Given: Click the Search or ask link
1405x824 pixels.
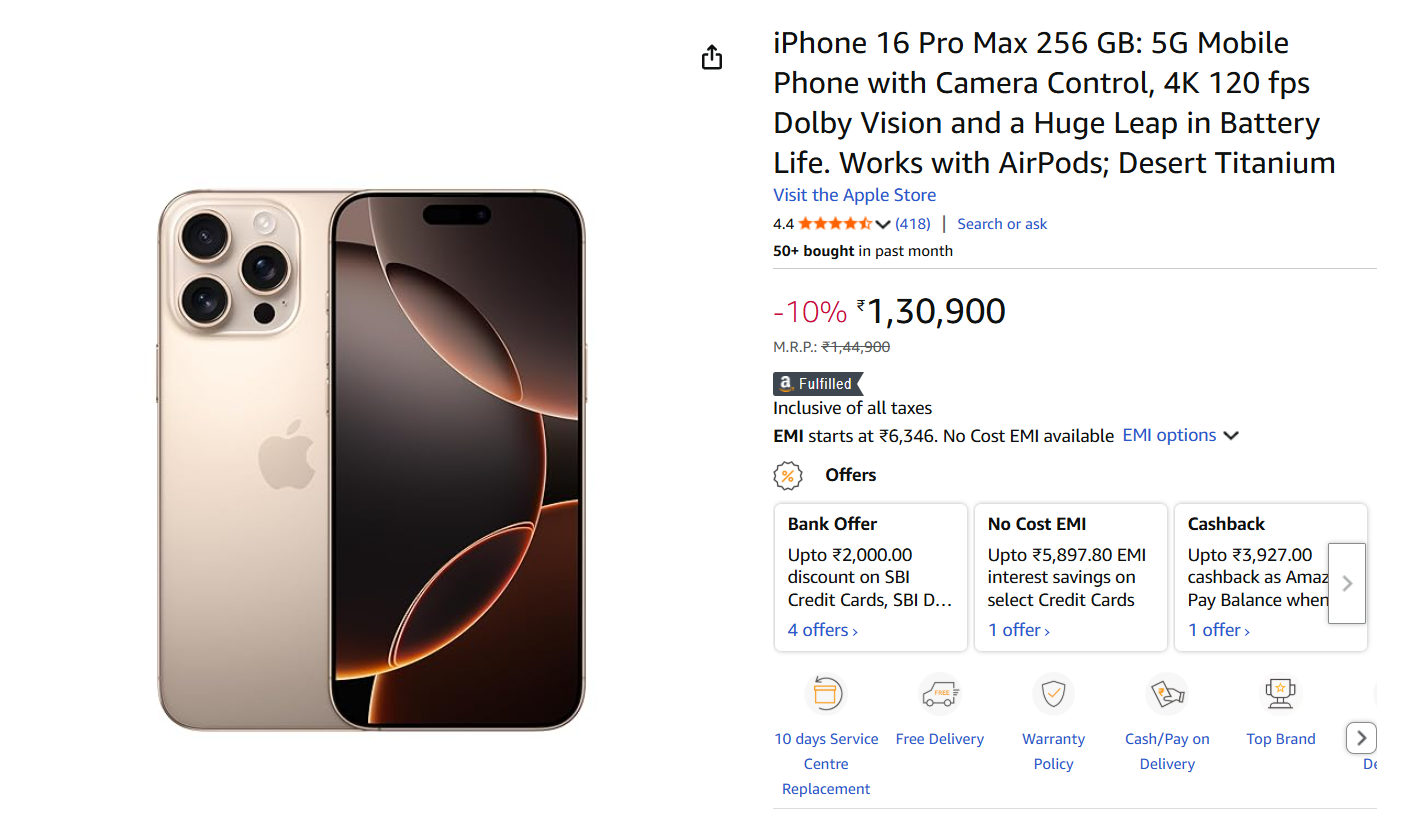Looking at the screenshot, I should pos(1002,224).
